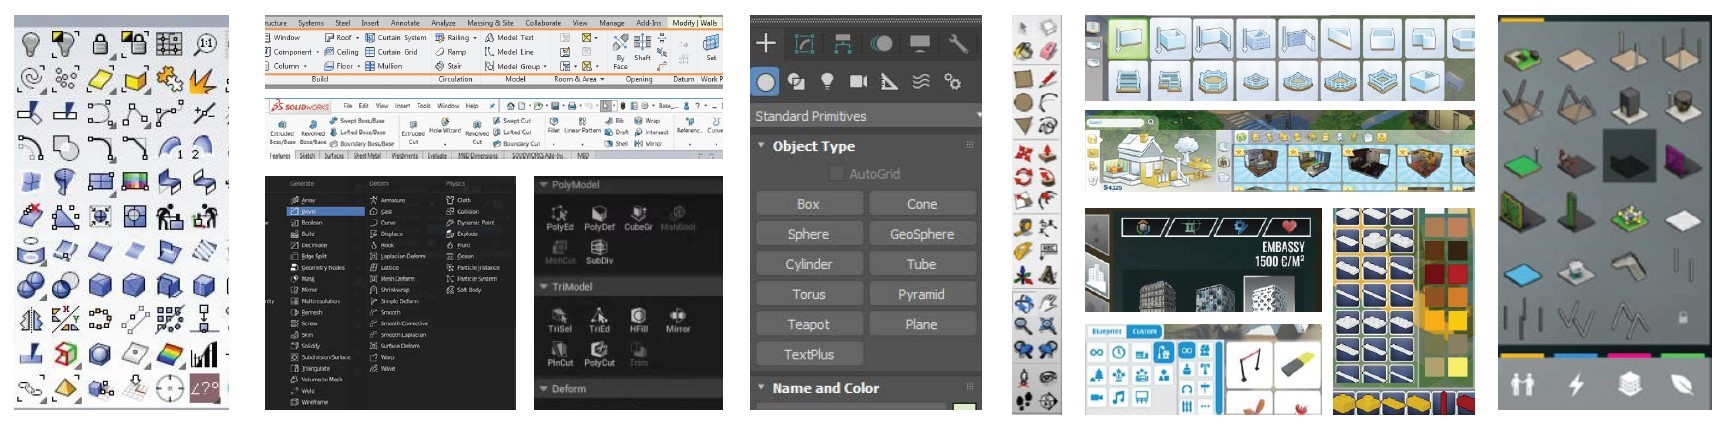The image size is (1726, 427).
Task: Click the lightning bolt icon in bottom bar
Action: click(x=1576, y=384)
